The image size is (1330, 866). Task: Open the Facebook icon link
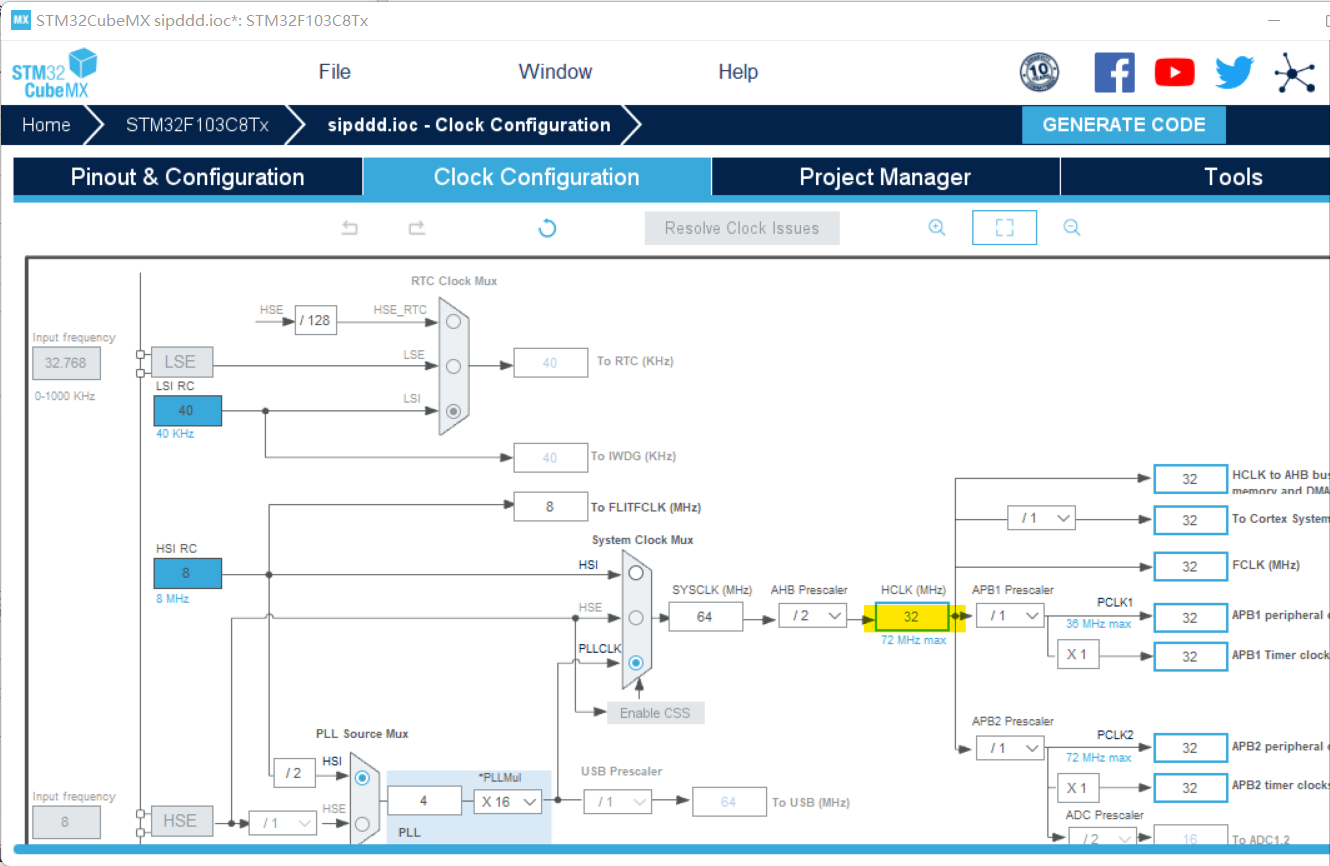coord(1114,73)
